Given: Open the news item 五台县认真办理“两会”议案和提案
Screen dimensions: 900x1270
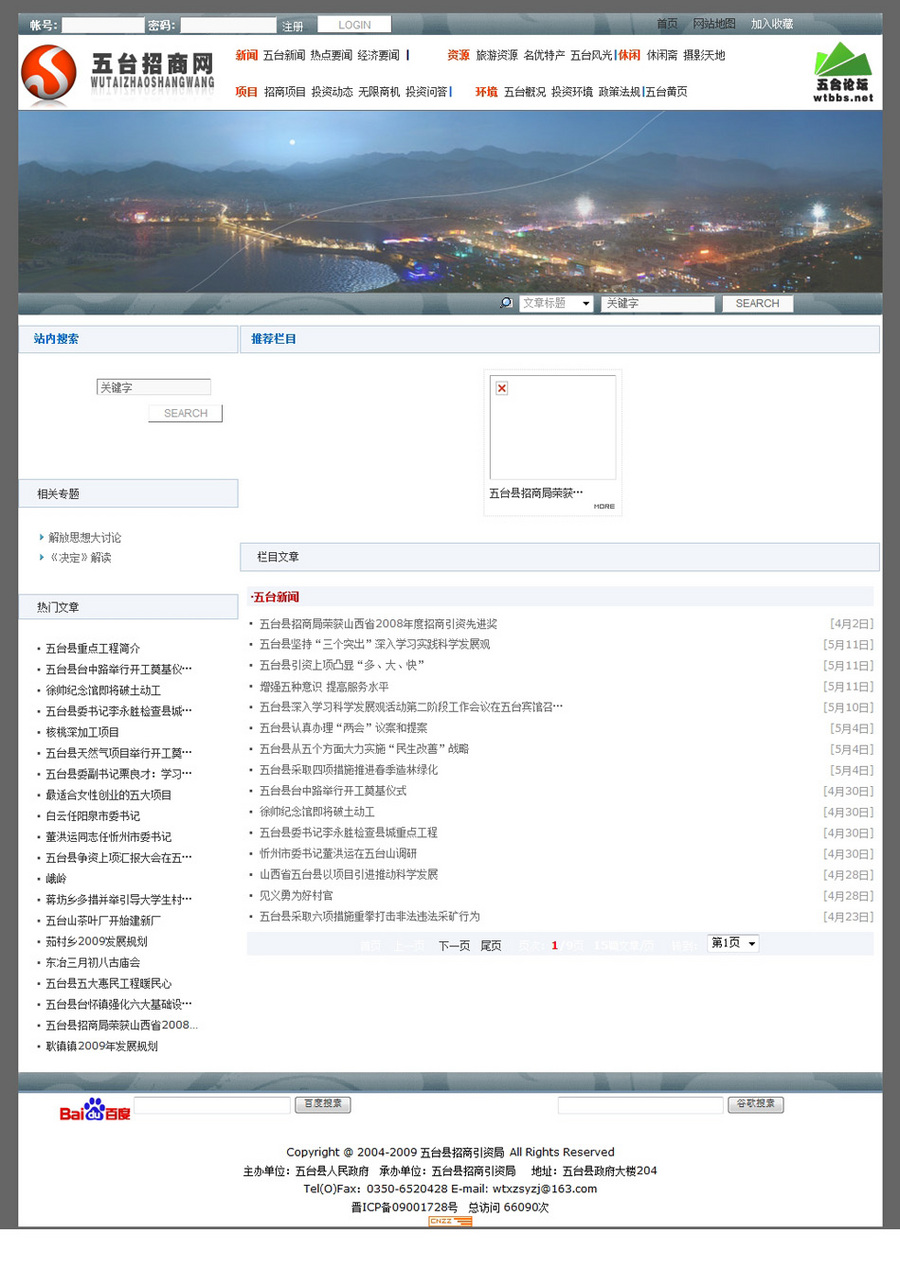Looking at the screenshot, I should click(343, 728).
